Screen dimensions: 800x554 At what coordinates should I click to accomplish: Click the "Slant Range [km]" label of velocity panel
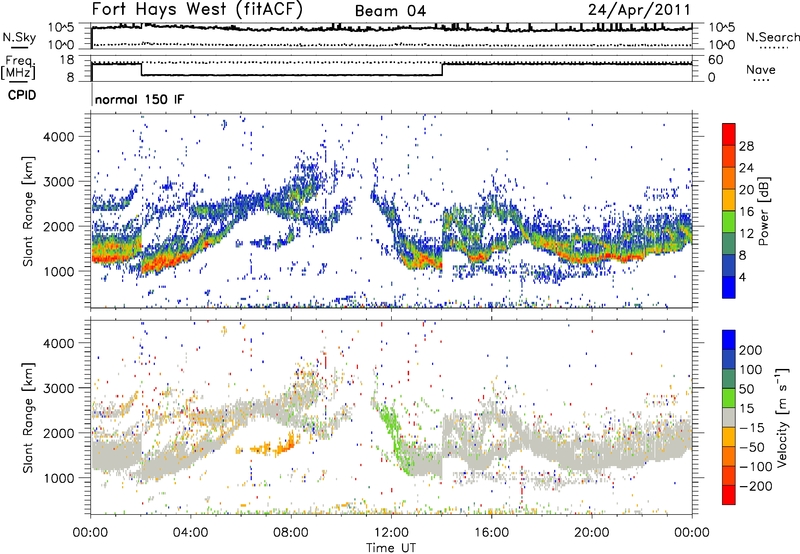(28, 417)
